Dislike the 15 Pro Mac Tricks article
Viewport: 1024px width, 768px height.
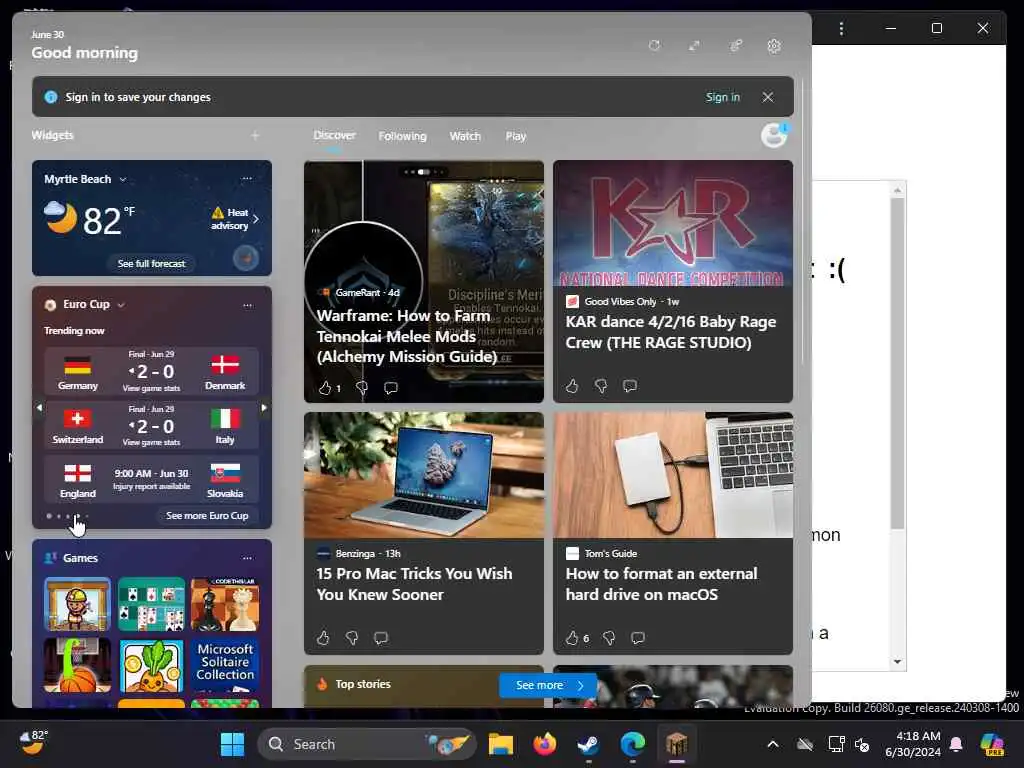tap(352, 637)
